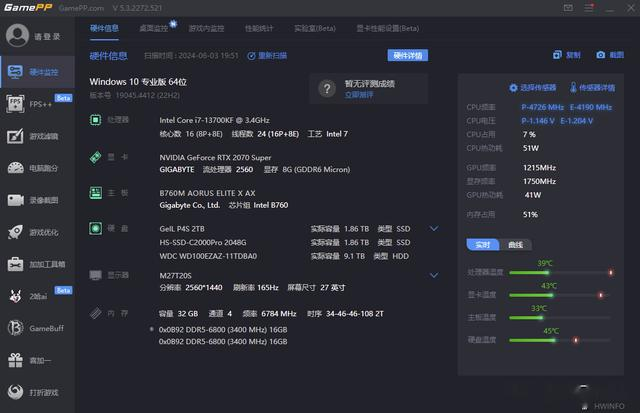Switch to the 性能统计 tab
The height and width of the screenshot is (413, 640).
259,28
